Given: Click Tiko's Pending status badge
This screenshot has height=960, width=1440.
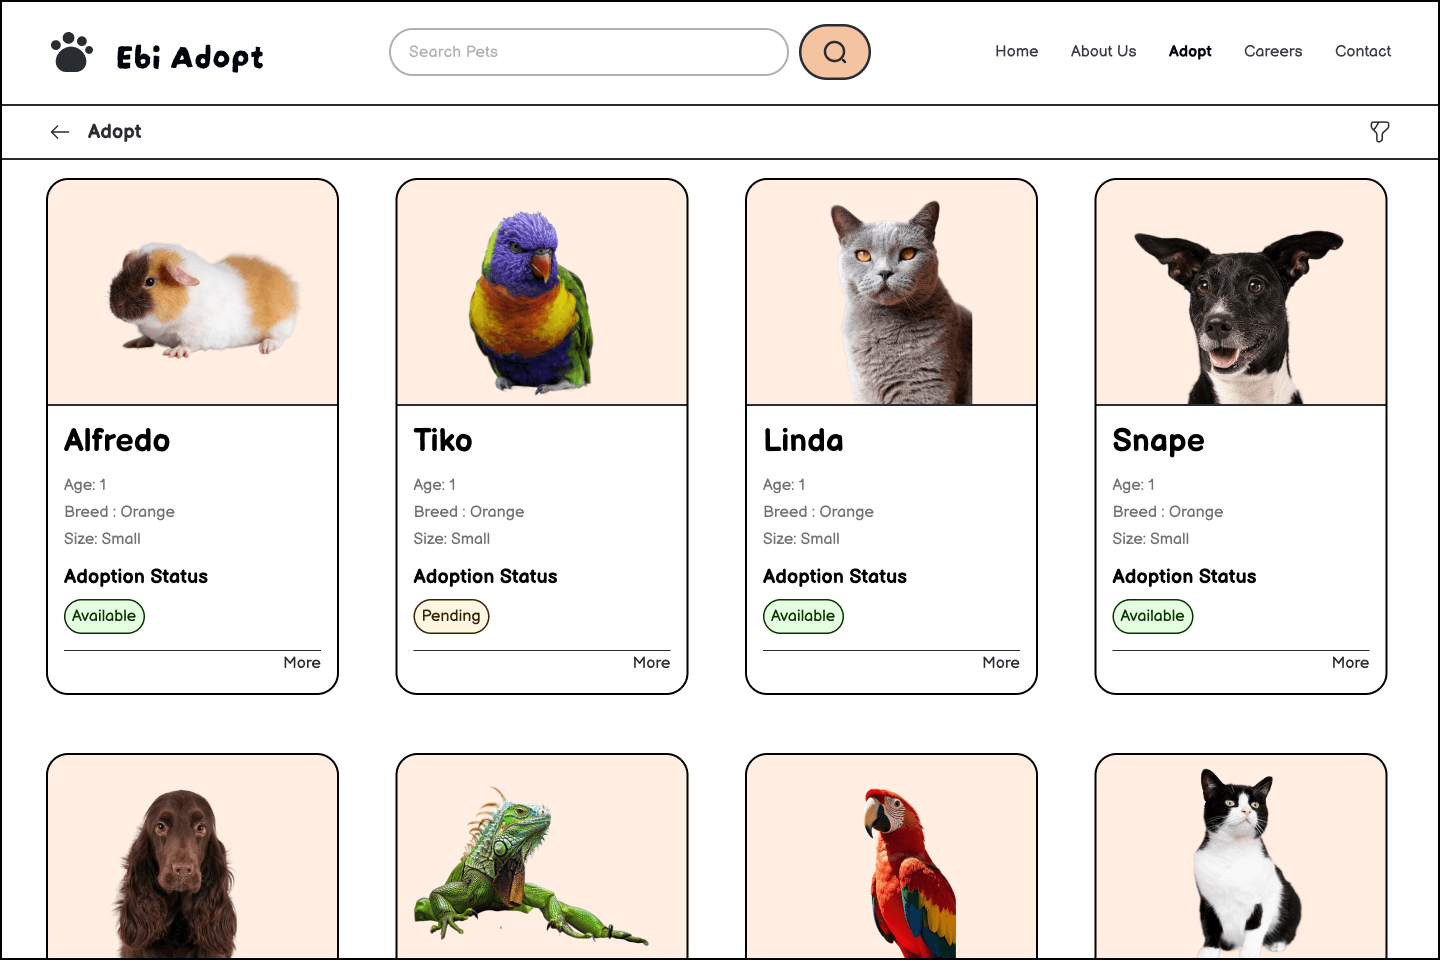Looking at the screenshot, I should 451,616.
